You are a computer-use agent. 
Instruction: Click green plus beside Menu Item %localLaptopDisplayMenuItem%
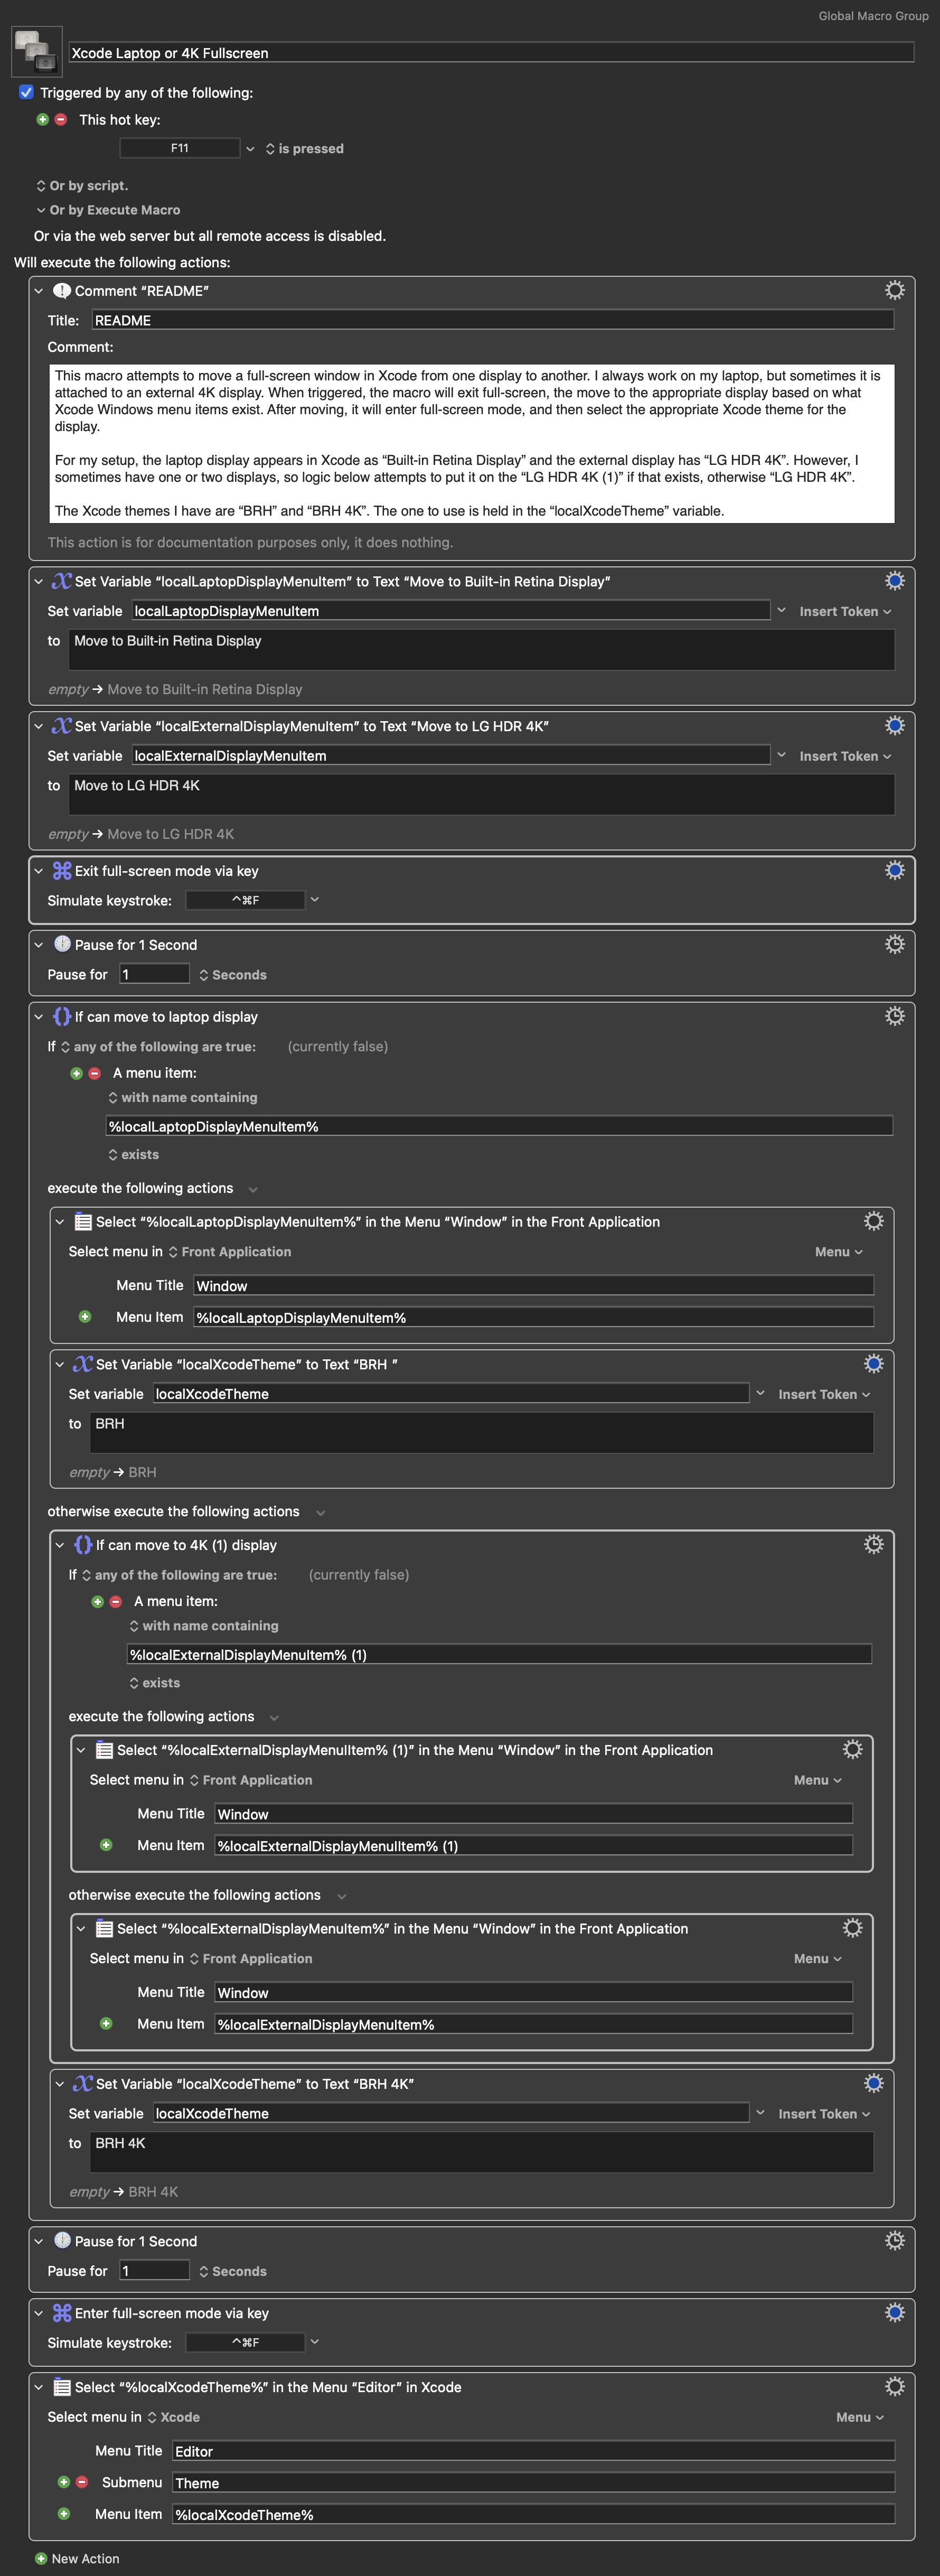pos(85,1317)
